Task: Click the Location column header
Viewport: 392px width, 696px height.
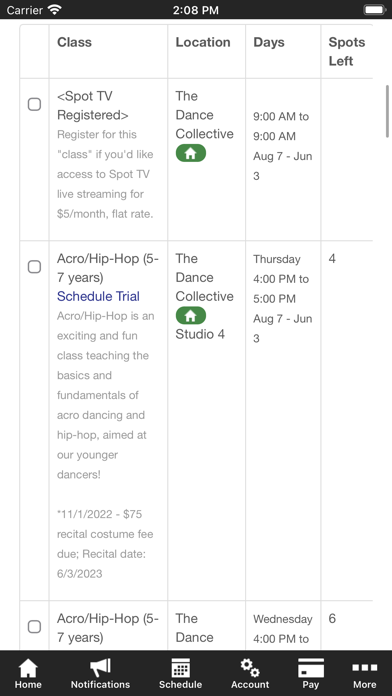Action: pyautogui.click(x=203, y=42)
